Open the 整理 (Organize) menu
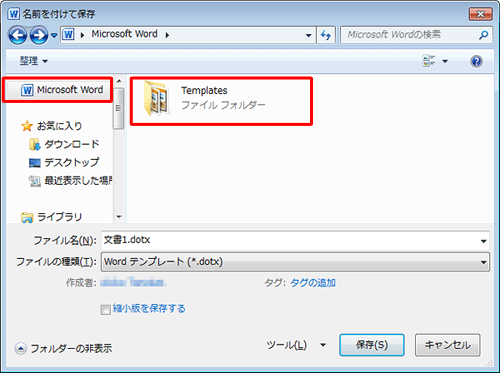The height and width of the screenshot is (373, 500). (33, 61)
